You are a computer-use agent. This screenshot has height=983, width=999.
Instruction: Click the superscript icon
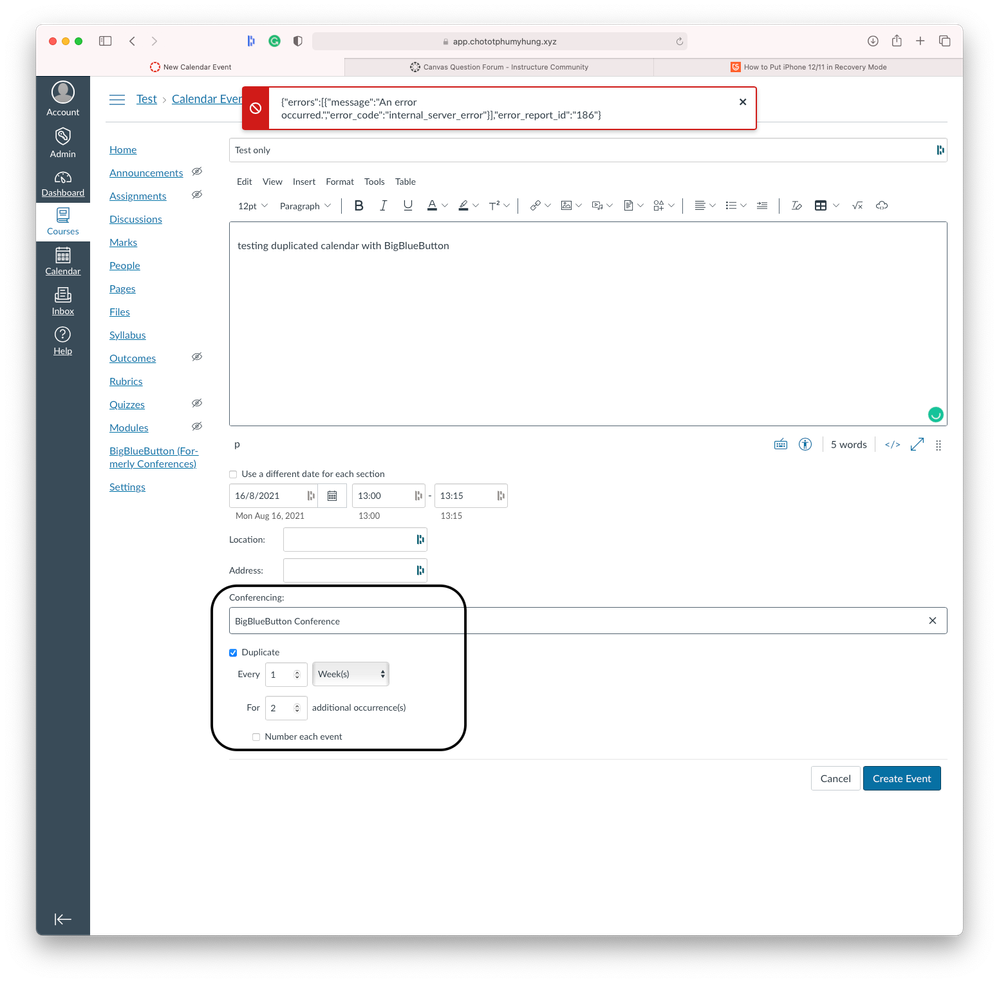point(494,206)
